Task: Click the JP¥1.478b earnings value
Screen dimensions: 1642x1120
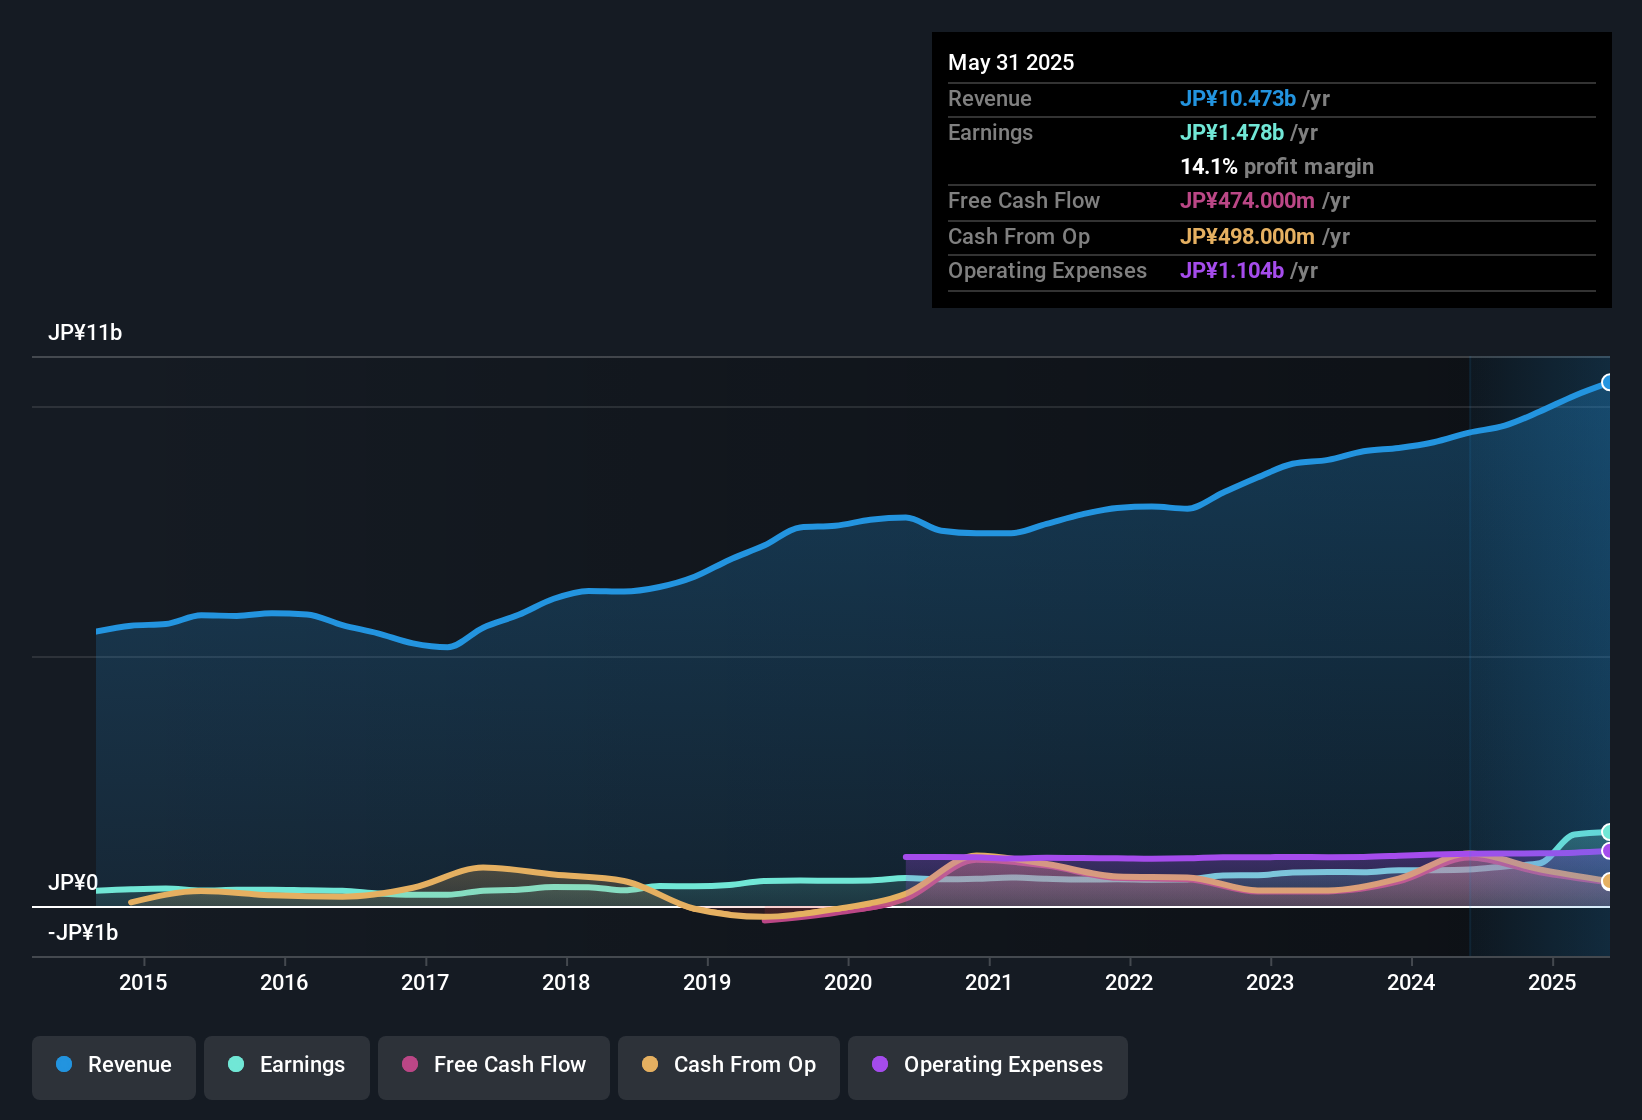Action: [x=1232, y=132]
